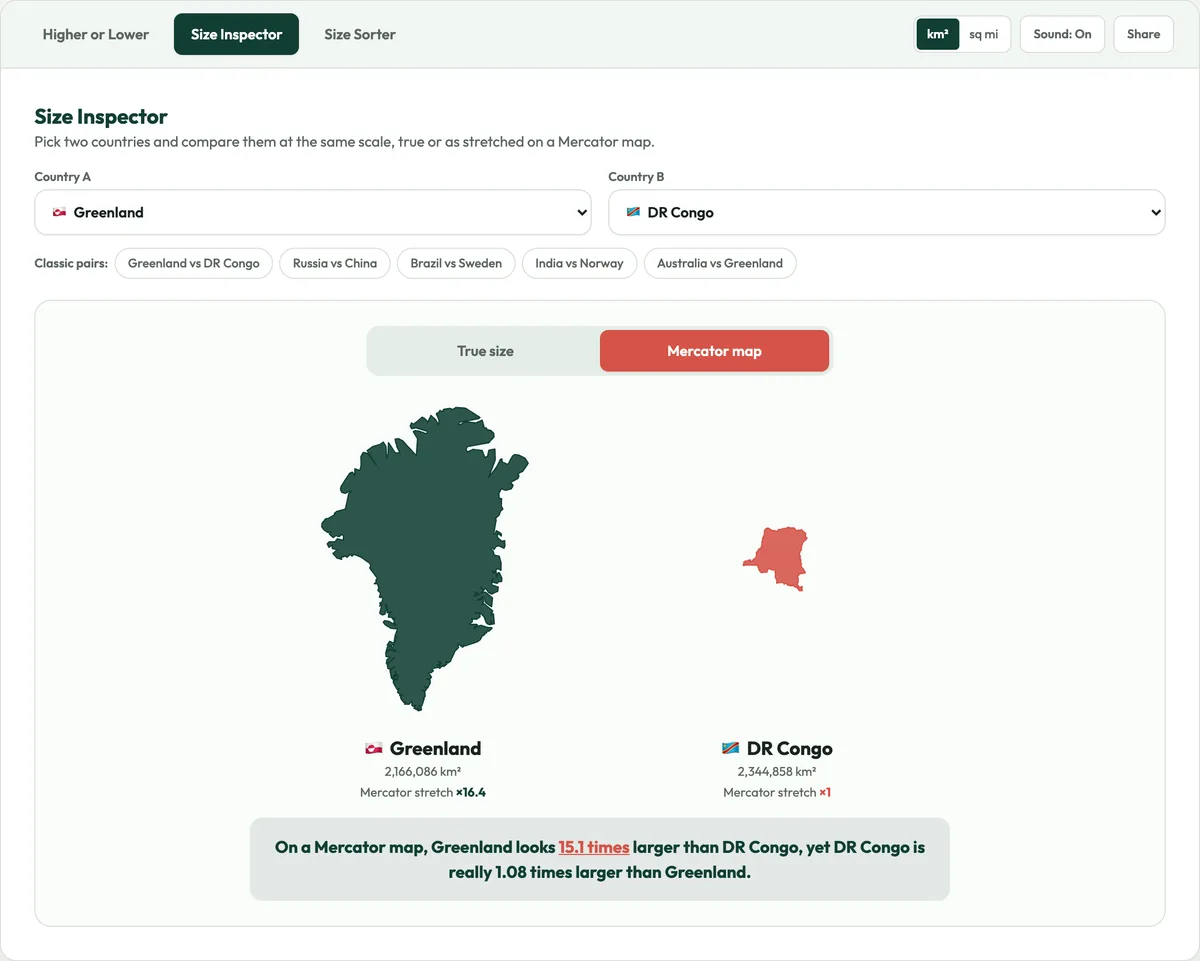Click the Mercator stretch ×16.4 text
Image resolution: width=1200 pixels, height=961 pixels.
(x=423, y=792)
